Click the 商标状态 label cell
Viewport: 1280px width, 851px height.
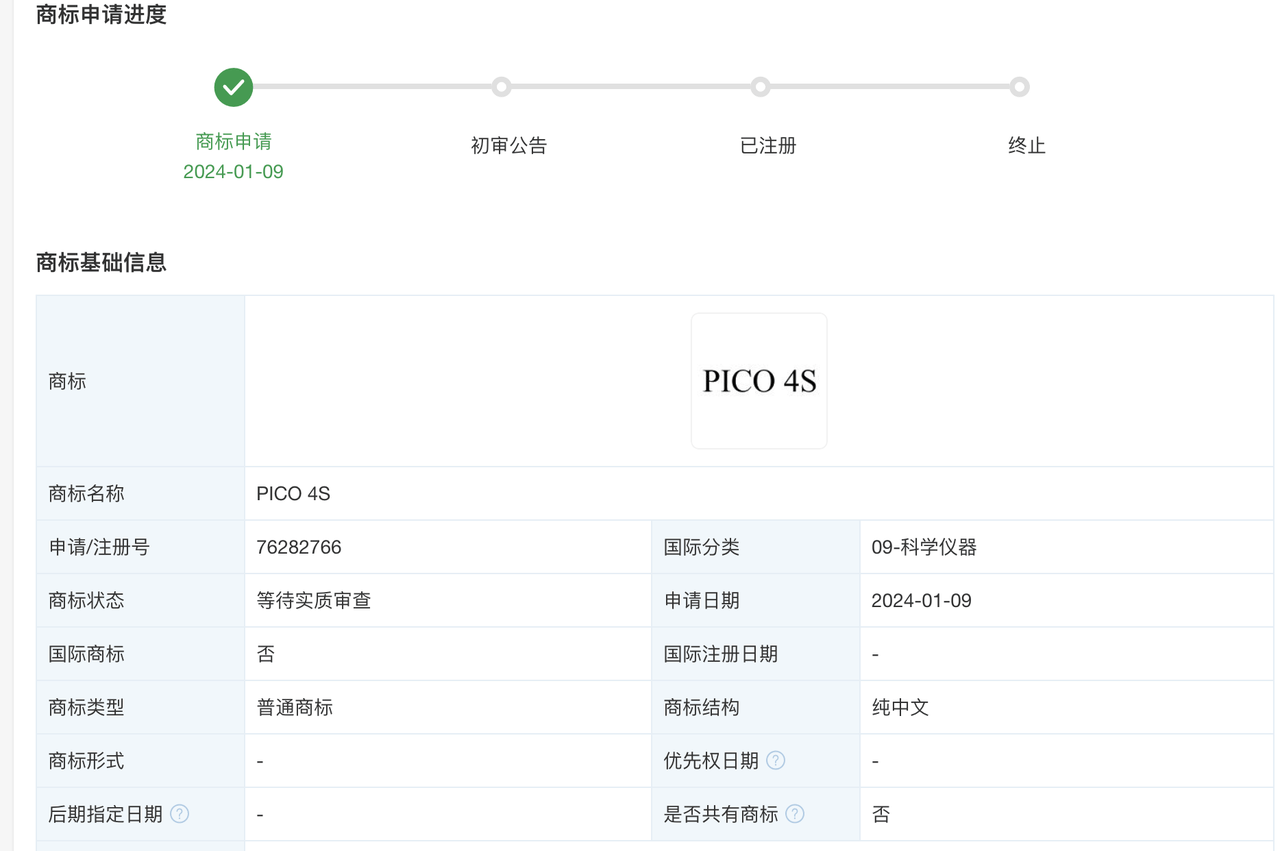(141, 601)
